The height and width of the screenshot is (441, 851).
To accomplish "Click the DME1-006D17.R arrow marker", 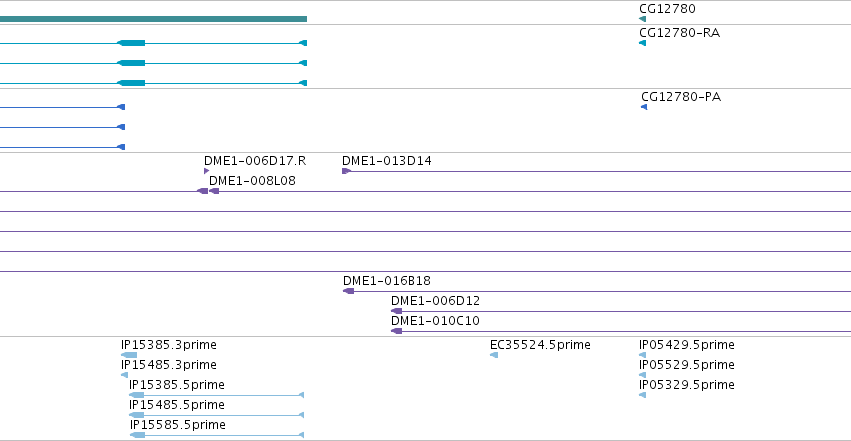I will [206, 171].
